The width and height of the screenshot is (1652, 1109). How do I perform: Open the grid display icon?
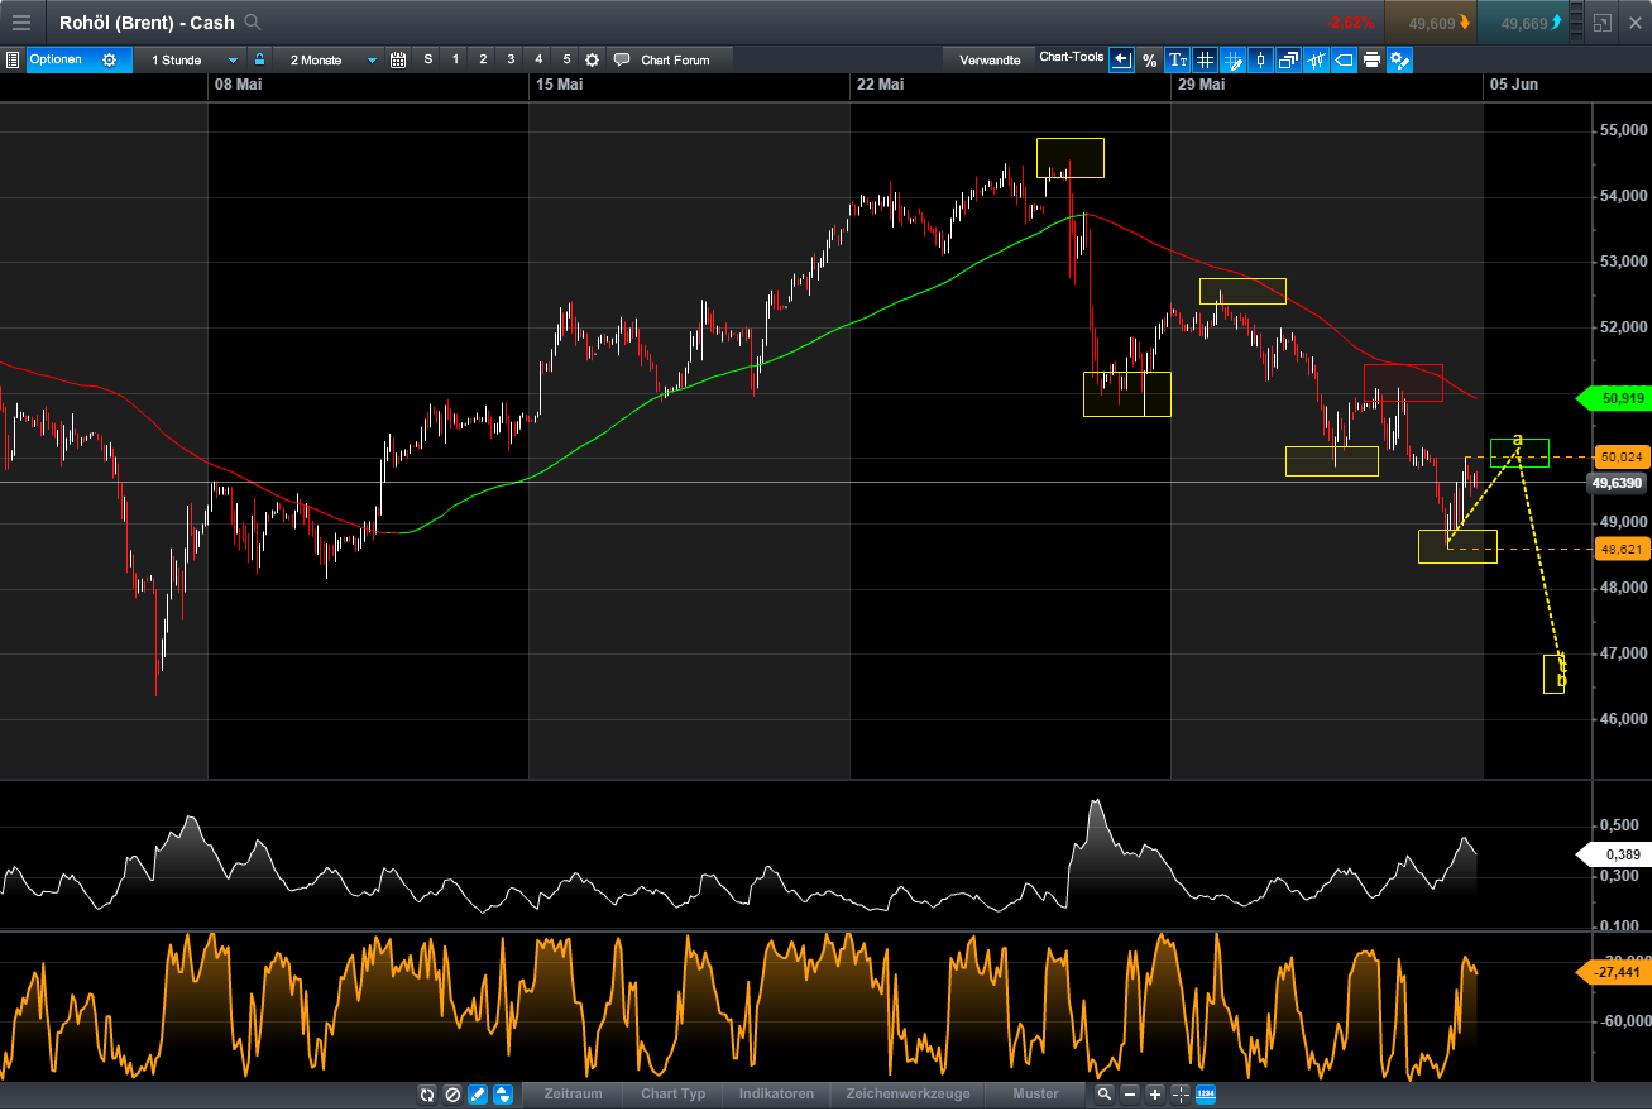point(1206,60)
